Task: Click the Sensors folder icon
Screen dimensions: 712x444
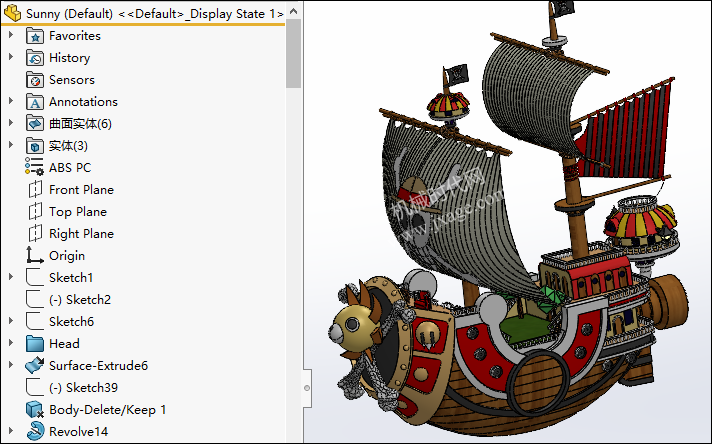Action: [x=35, y=80]
